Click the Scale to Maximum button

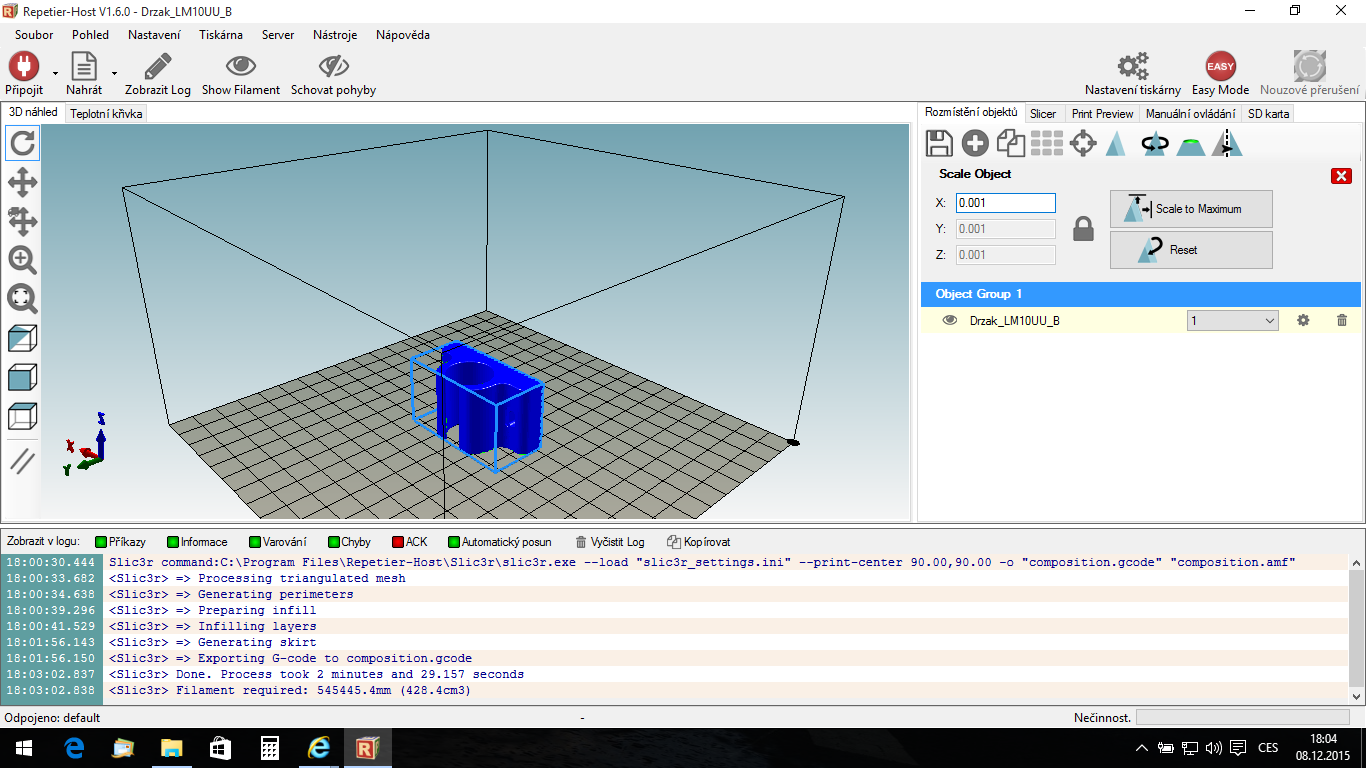(1191, 209)
